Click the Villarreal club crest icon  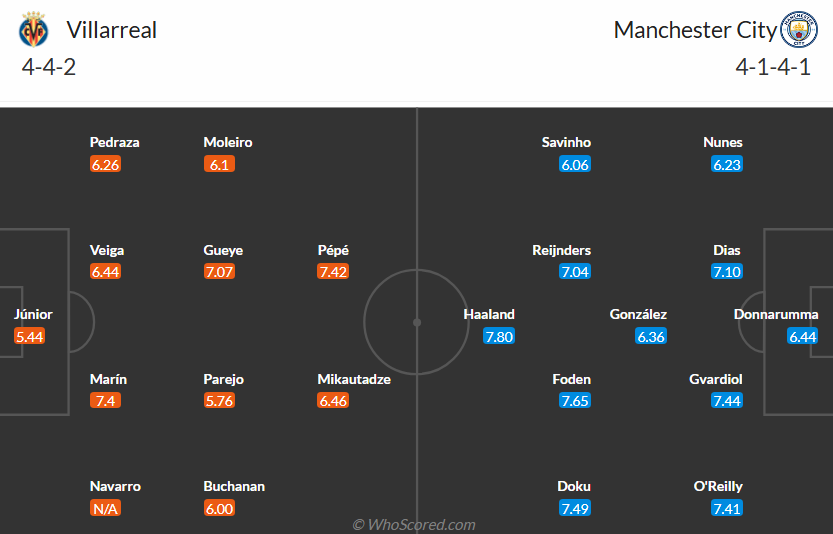point(34,30)
